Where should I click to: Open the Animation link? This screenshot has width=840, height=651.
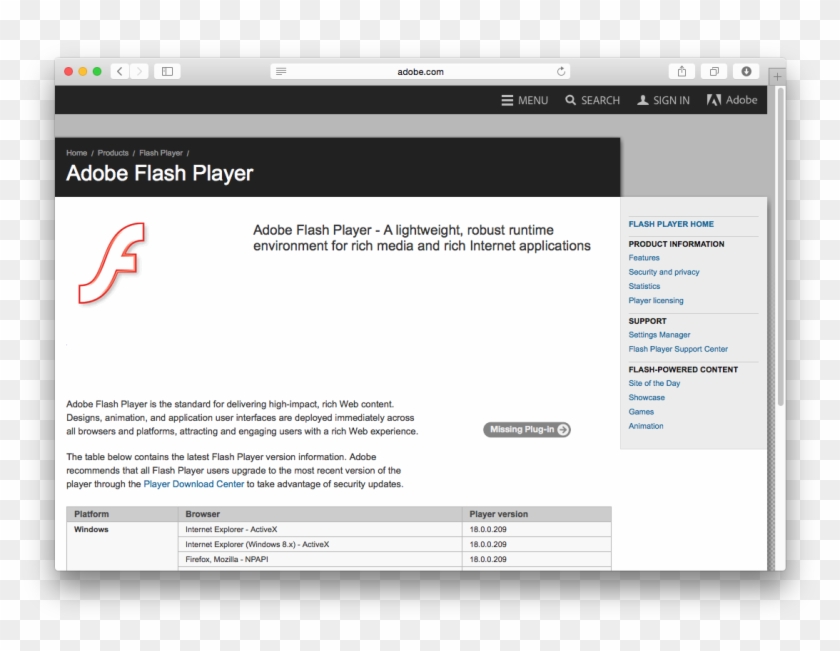click(646, 426)
